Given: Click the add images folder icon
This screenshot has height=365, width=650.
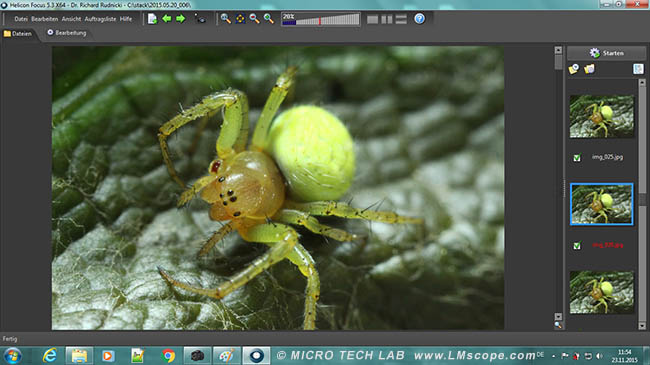Looking at the screenshot, I should tap(574, 69).
